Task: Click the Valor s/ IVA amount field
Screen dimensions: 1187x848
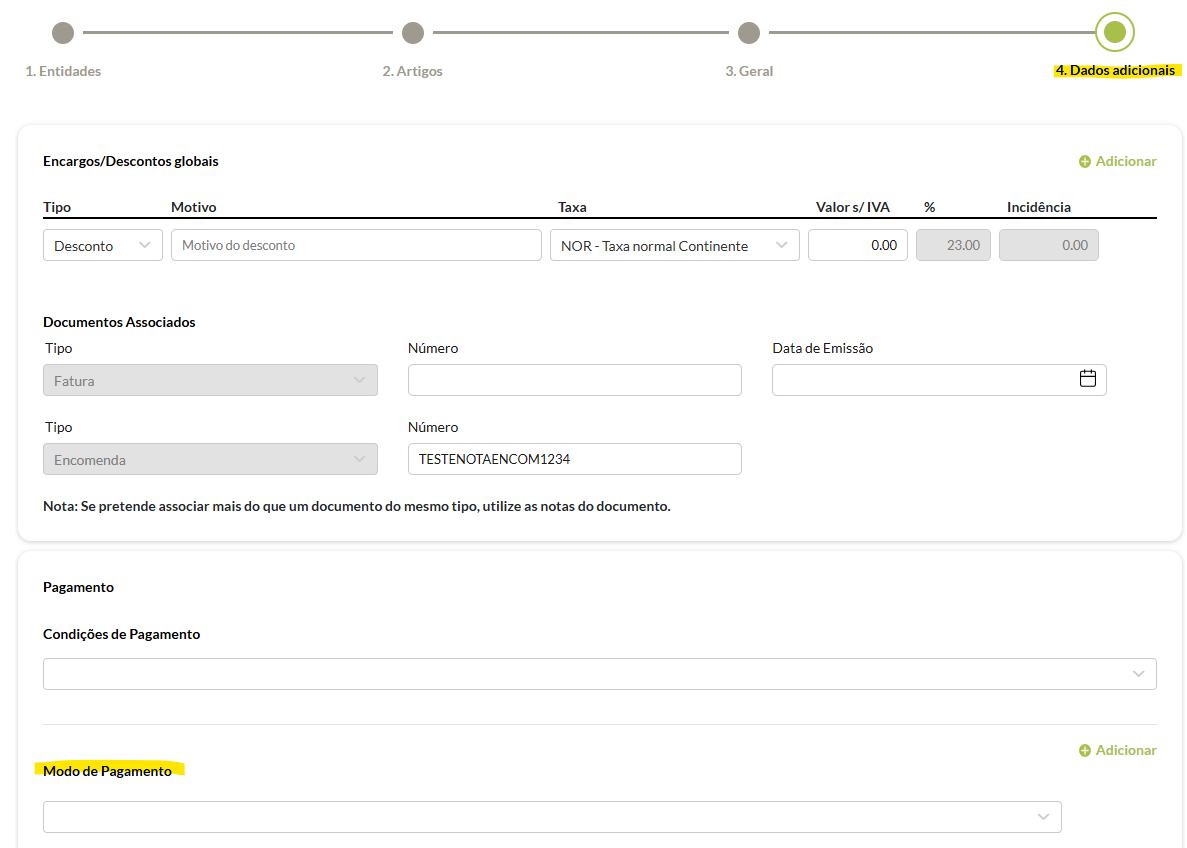Action: [857, 246]
